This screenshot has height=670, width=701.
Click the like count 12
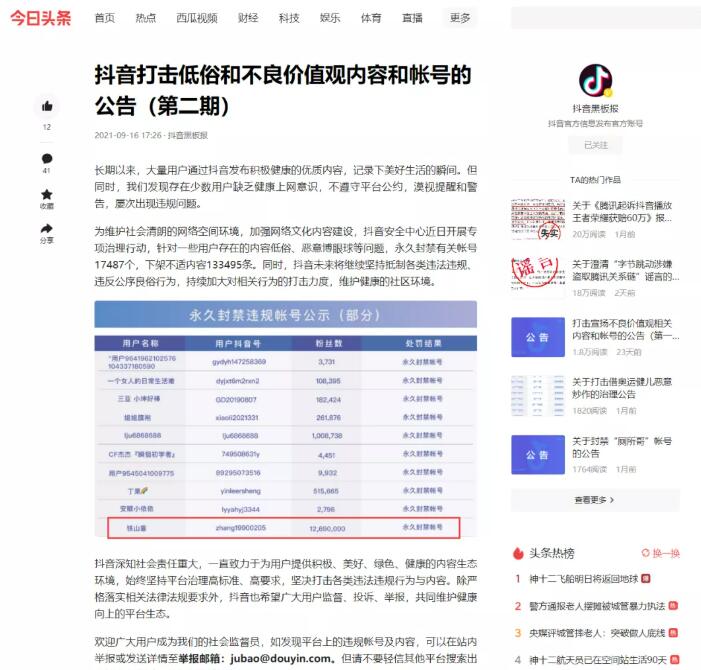47,127
